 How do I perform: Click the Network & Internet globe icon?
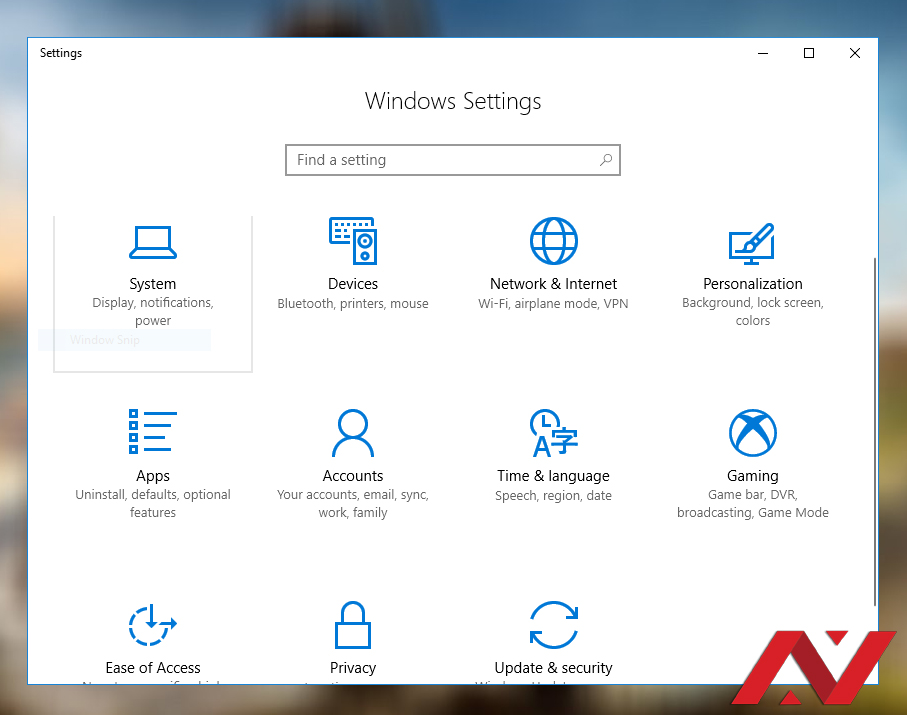(x=553, y=241)
